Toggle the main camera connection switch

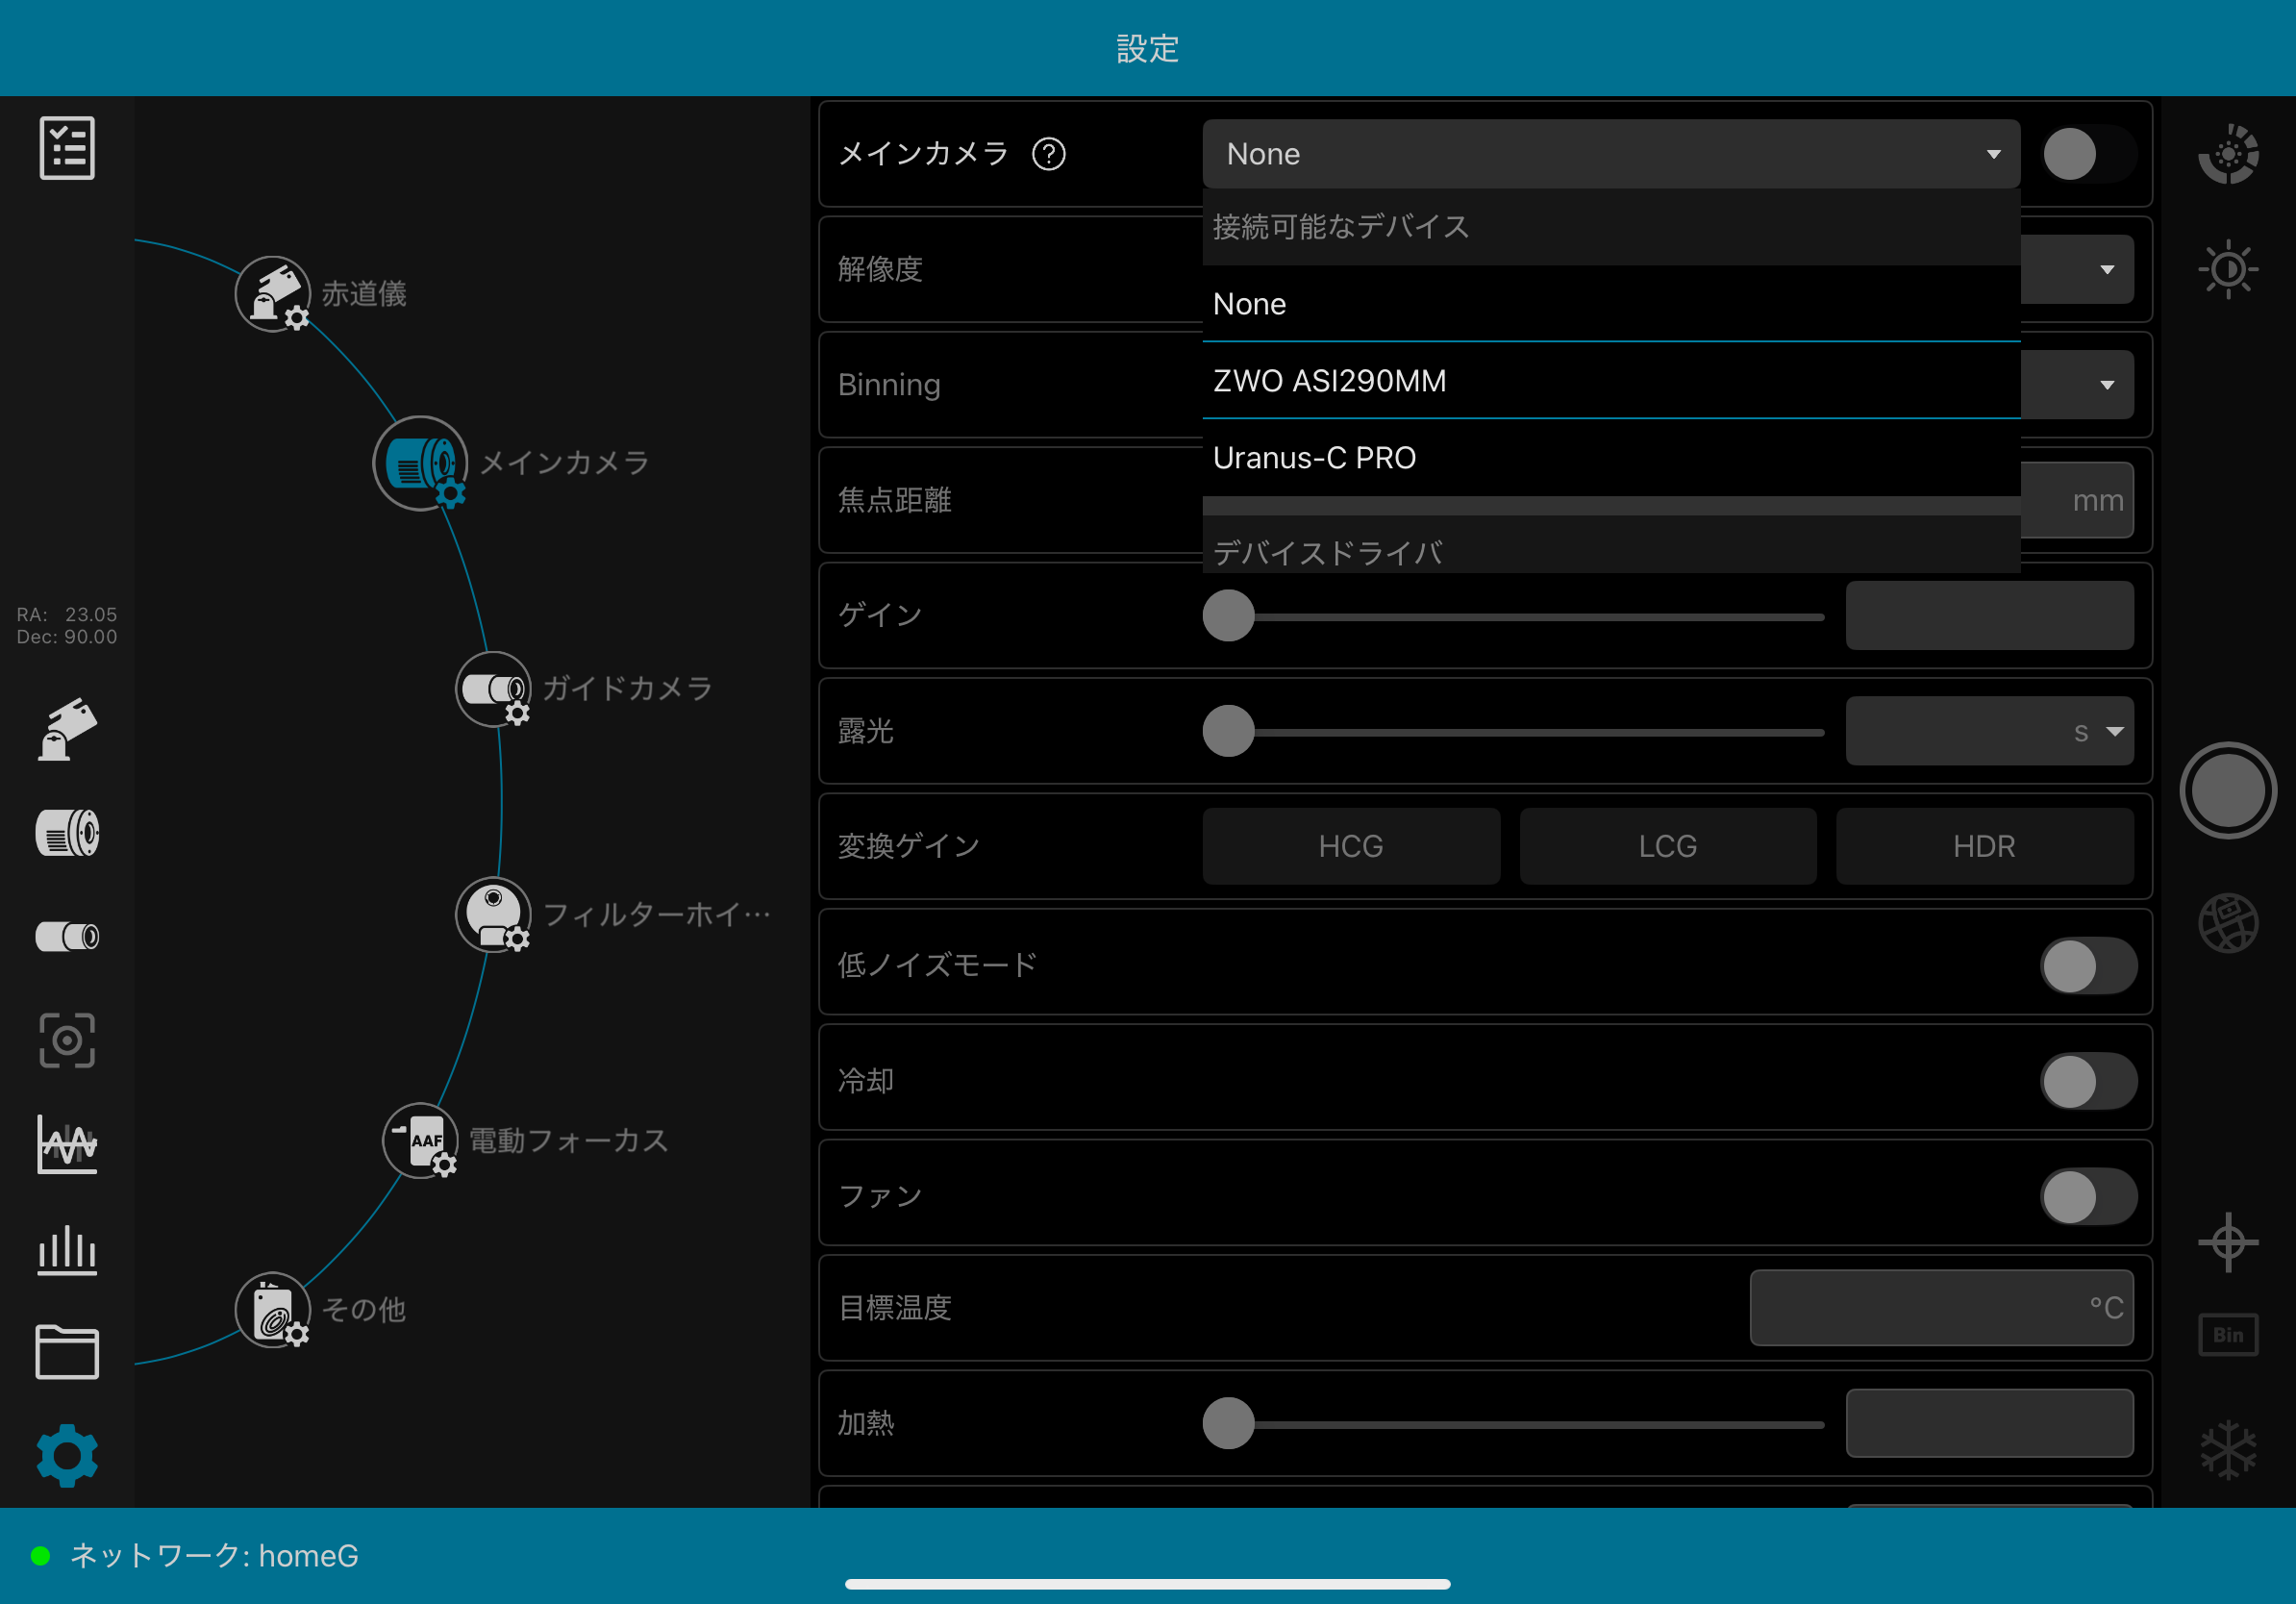[2088, 154]
